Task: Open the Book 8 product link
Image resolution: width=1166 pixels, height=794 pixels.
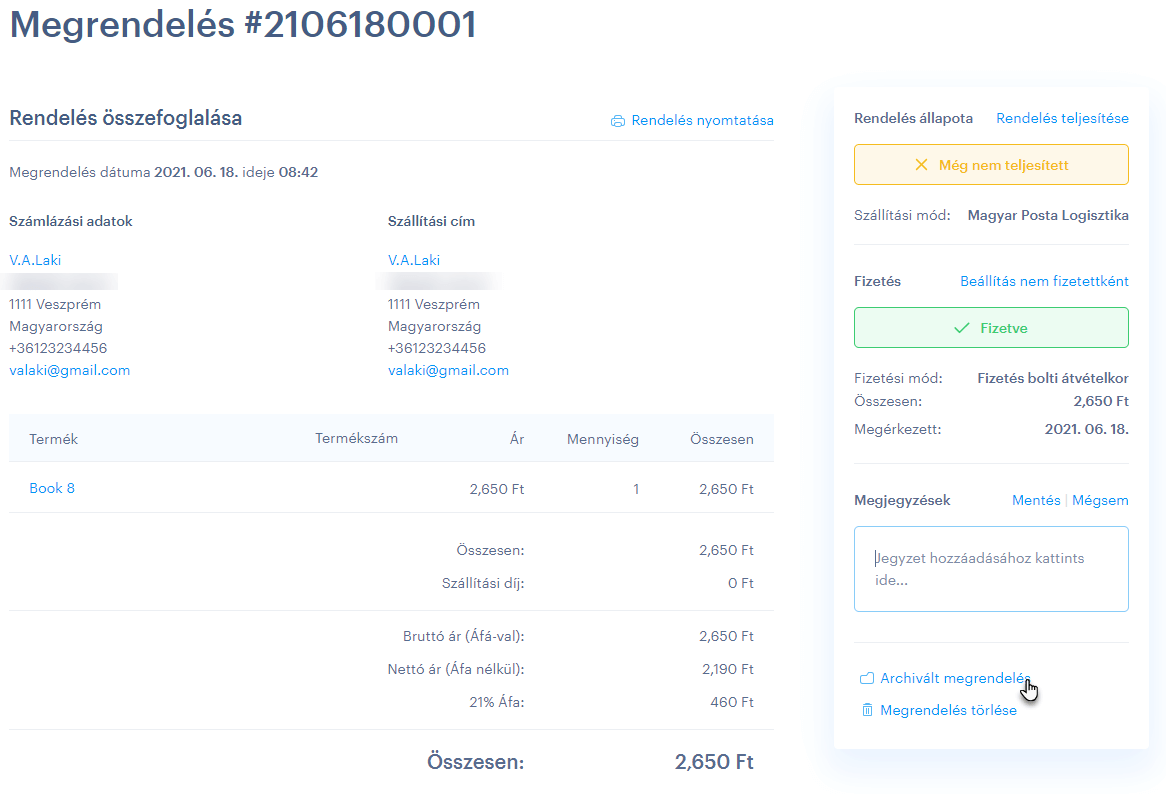Action: tap(52, 488)
